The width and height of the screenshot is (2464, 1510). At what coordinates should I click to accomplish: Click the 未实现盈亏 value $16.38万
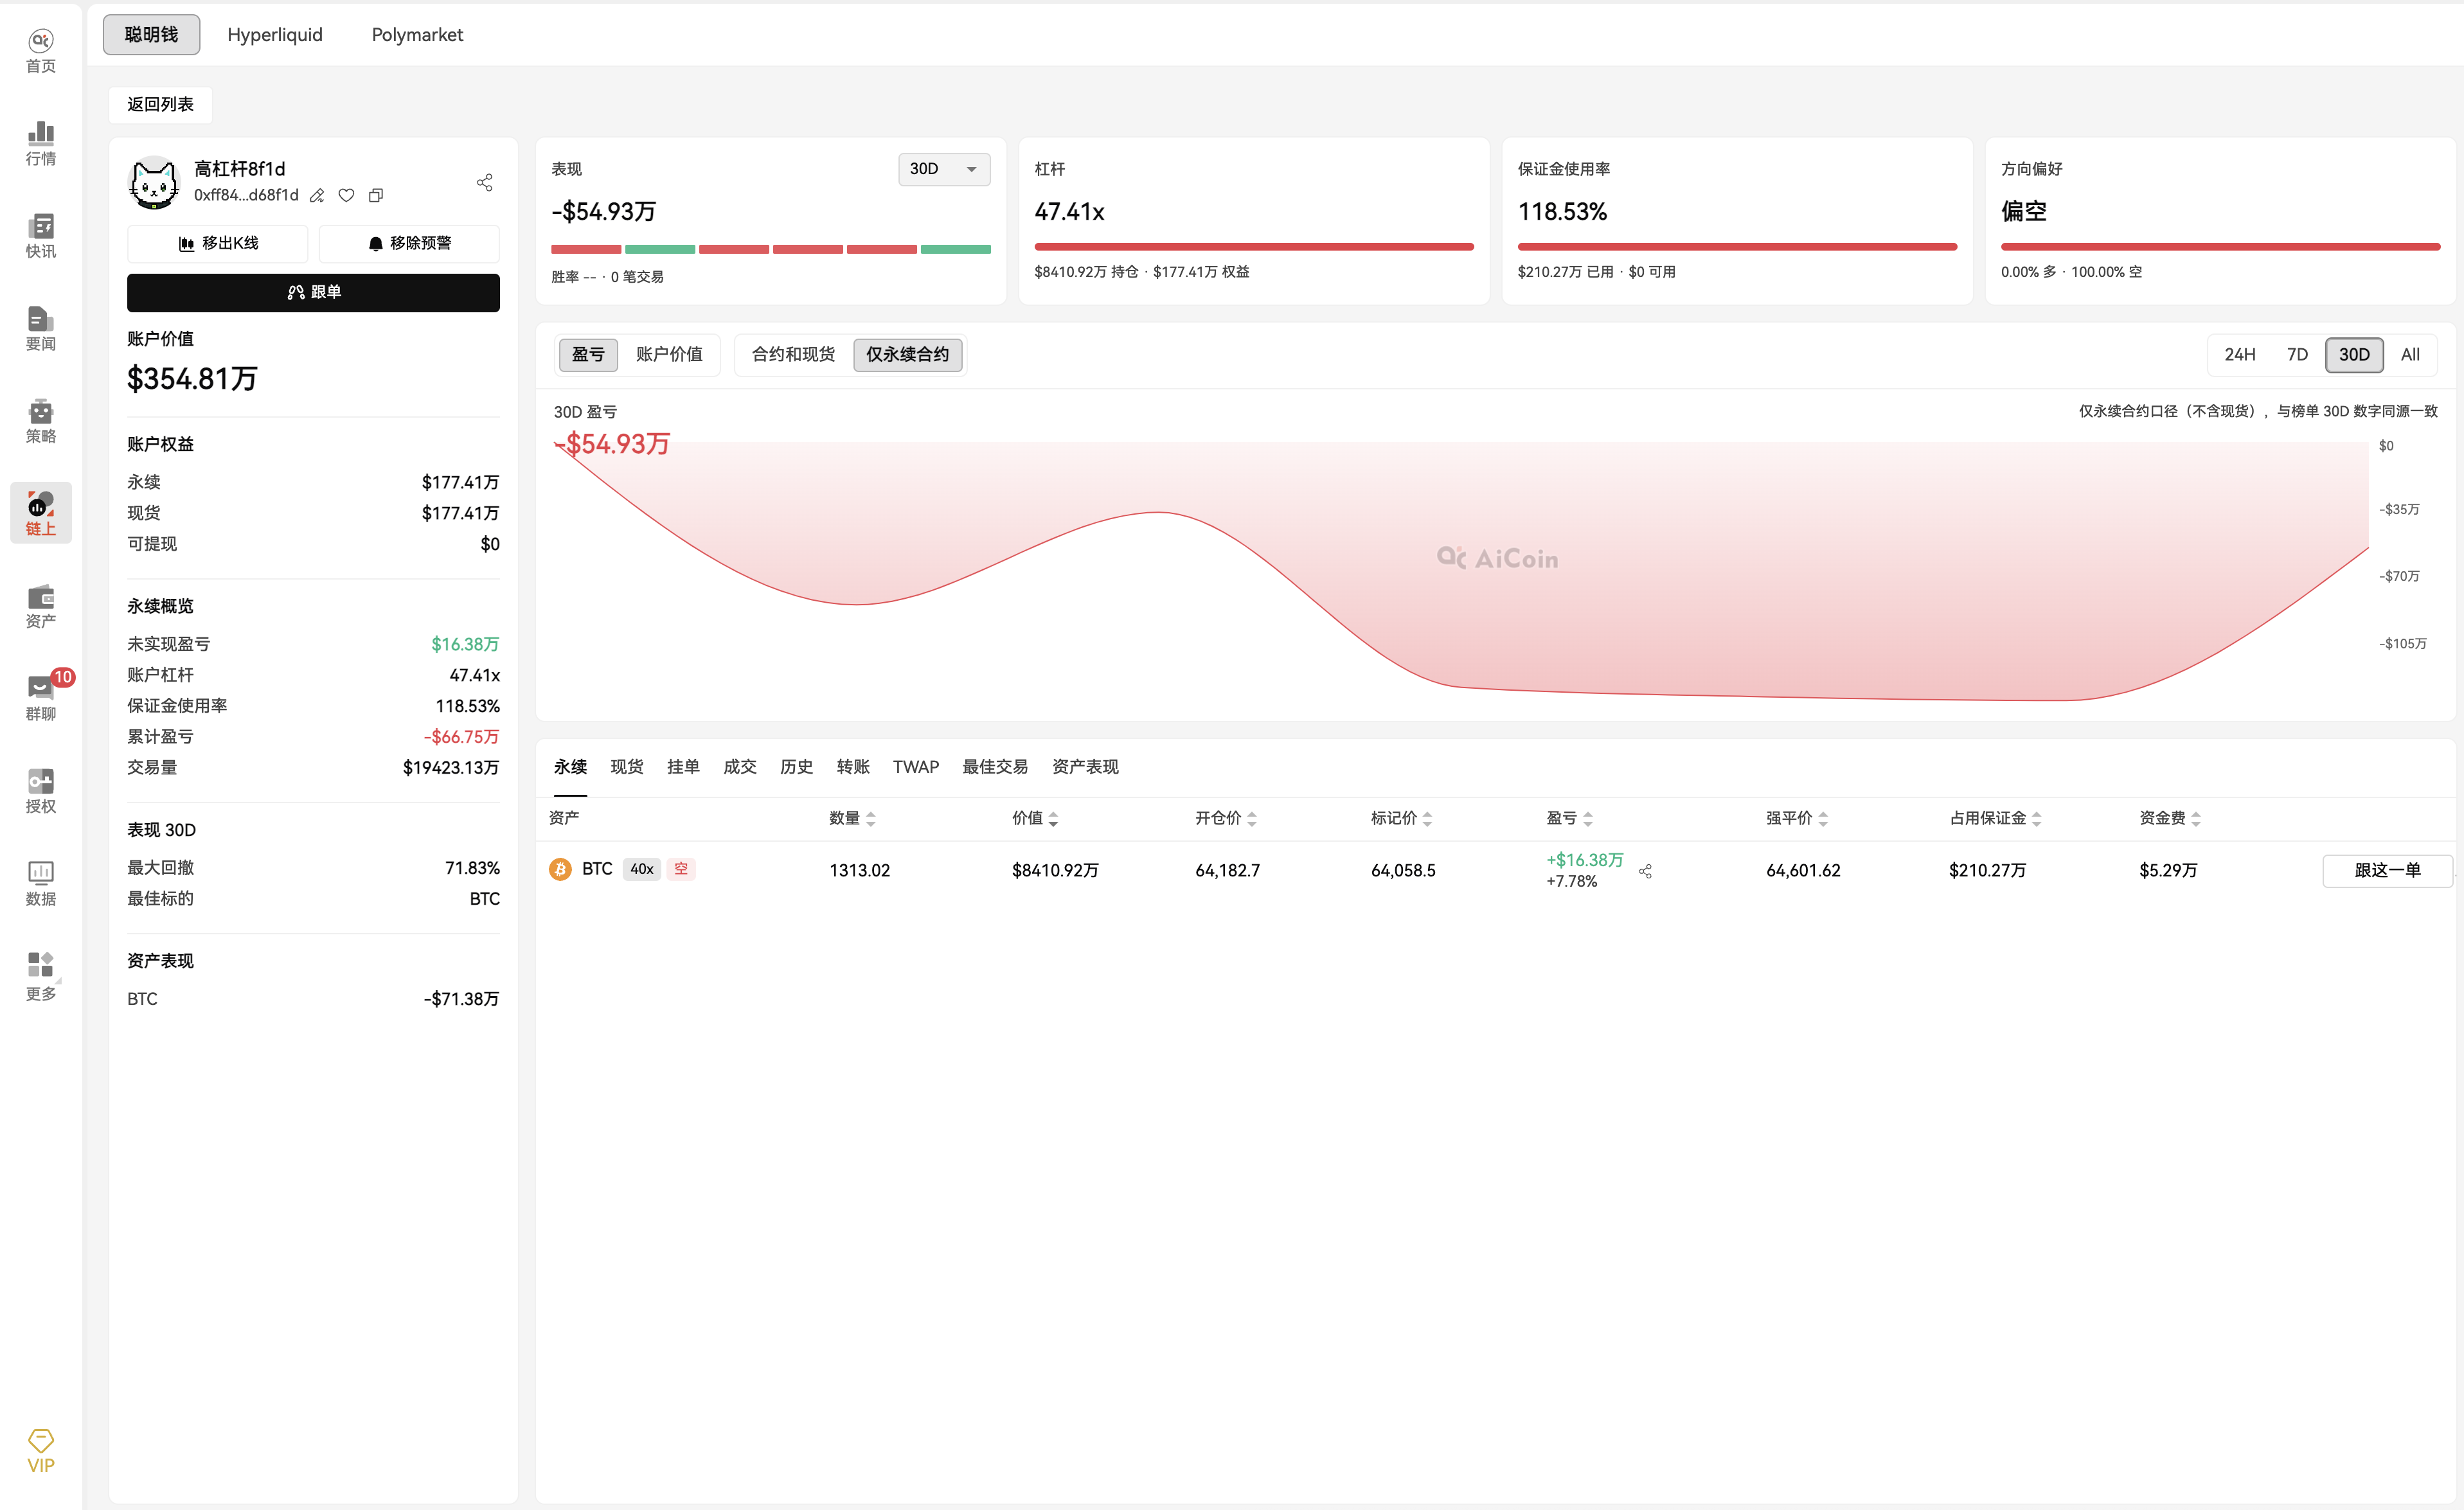click(465, 645)
